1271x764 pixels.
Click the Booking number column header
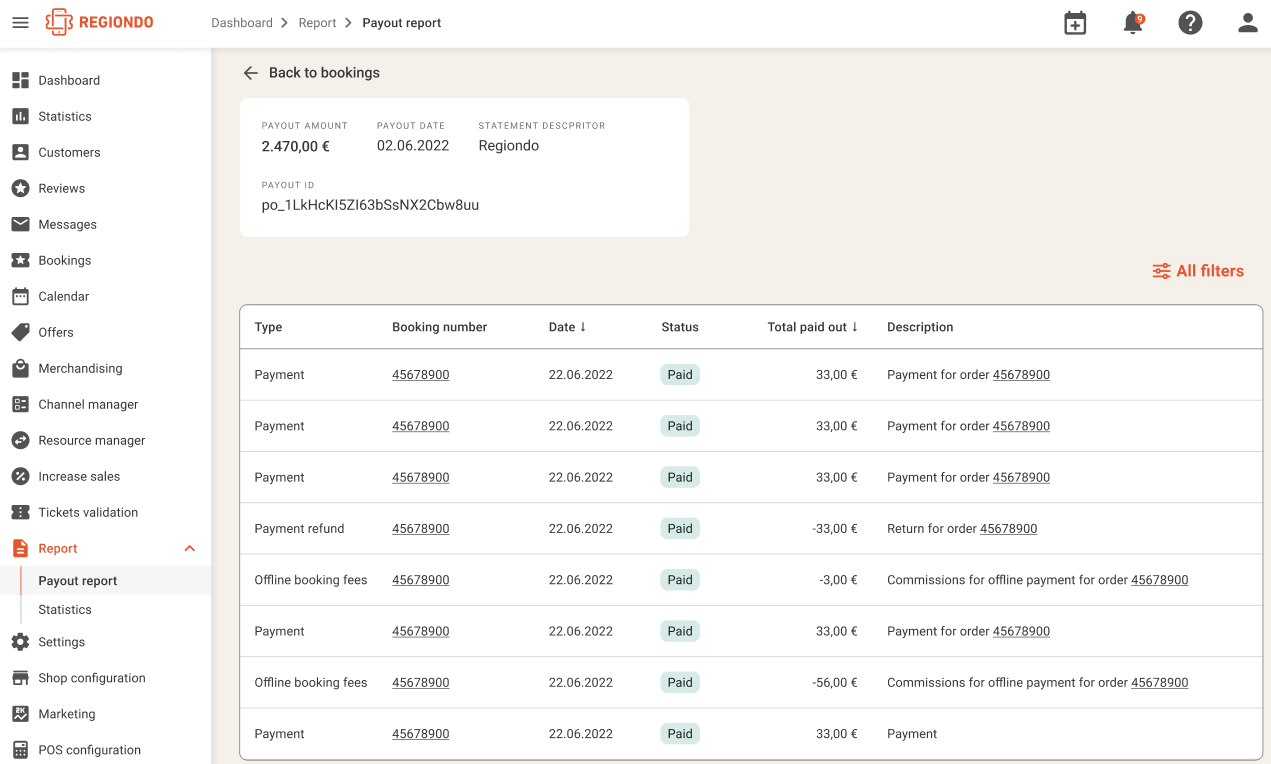coord(439,327)
